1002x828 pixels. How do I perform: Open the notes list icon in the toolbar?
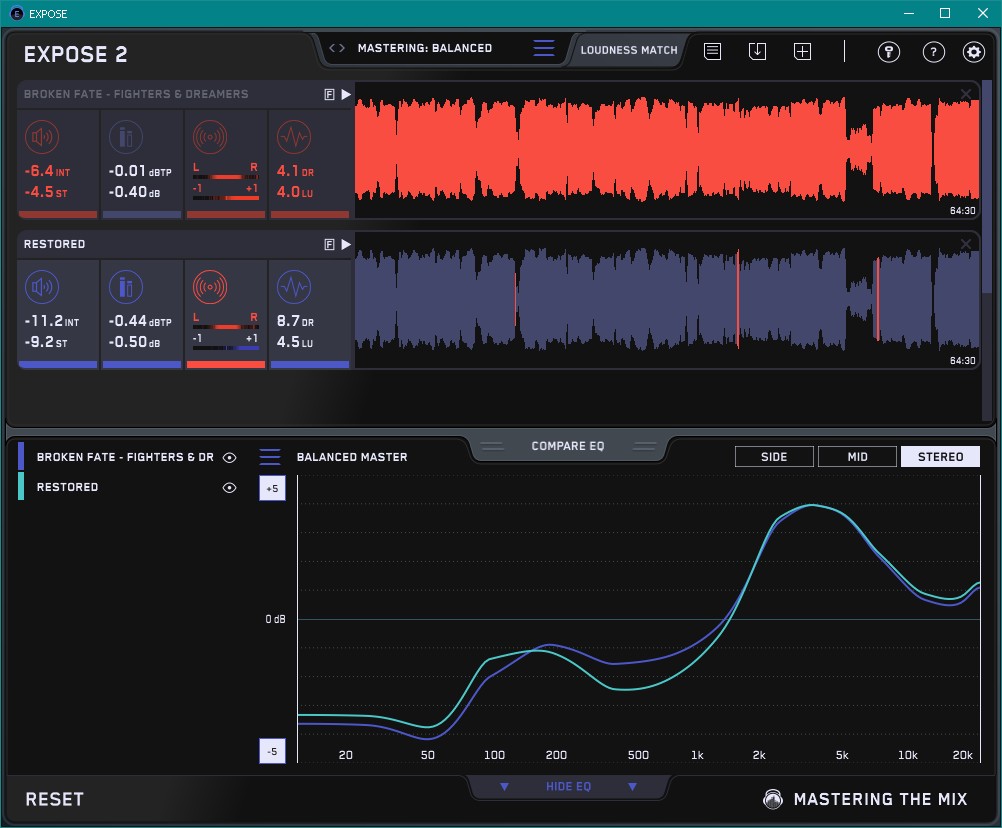click(712, 51)
